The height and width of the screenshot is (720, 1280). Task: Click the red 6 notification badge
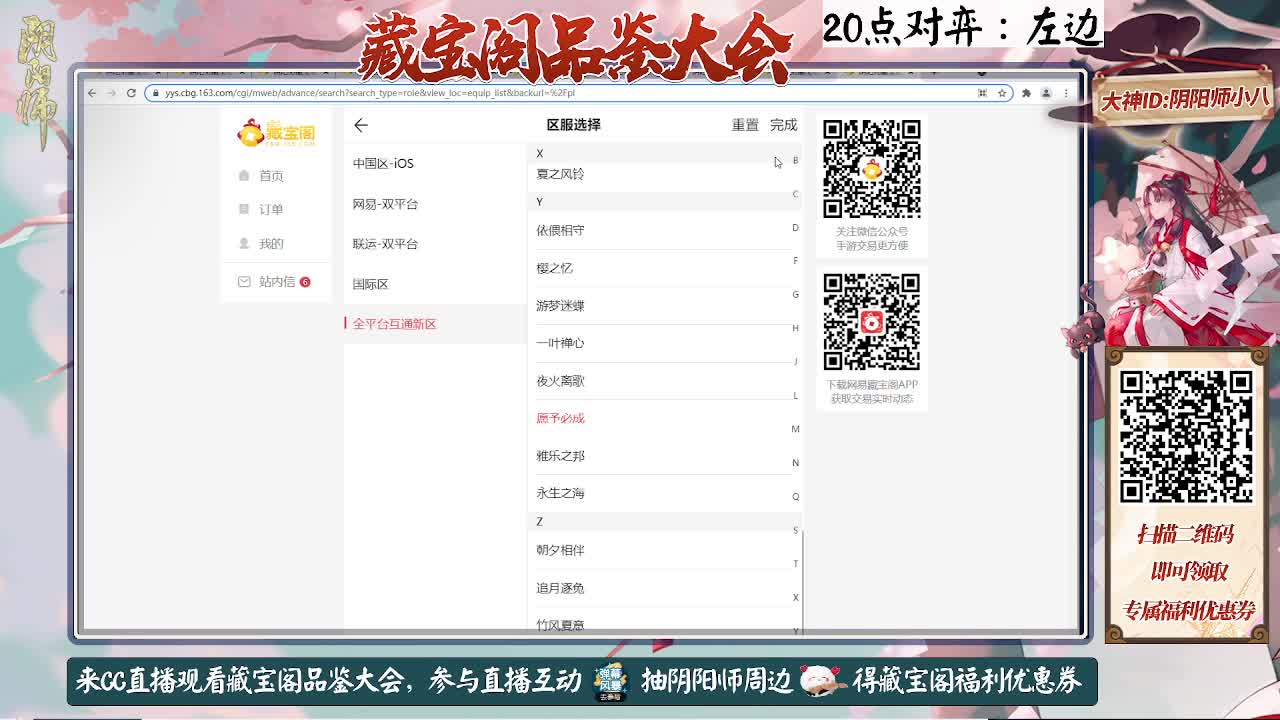click(x=305, y=282)
